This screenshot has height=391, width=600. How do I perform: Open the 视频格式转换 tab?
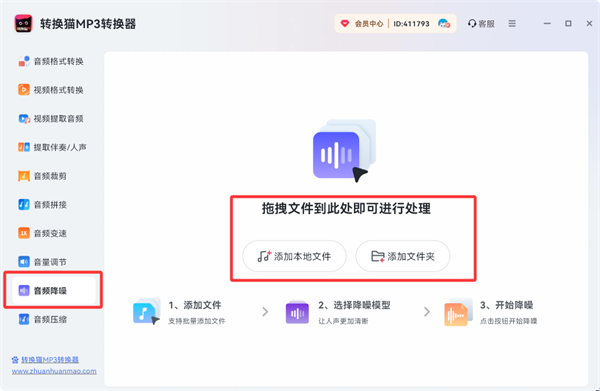click(x=53, y=90)
